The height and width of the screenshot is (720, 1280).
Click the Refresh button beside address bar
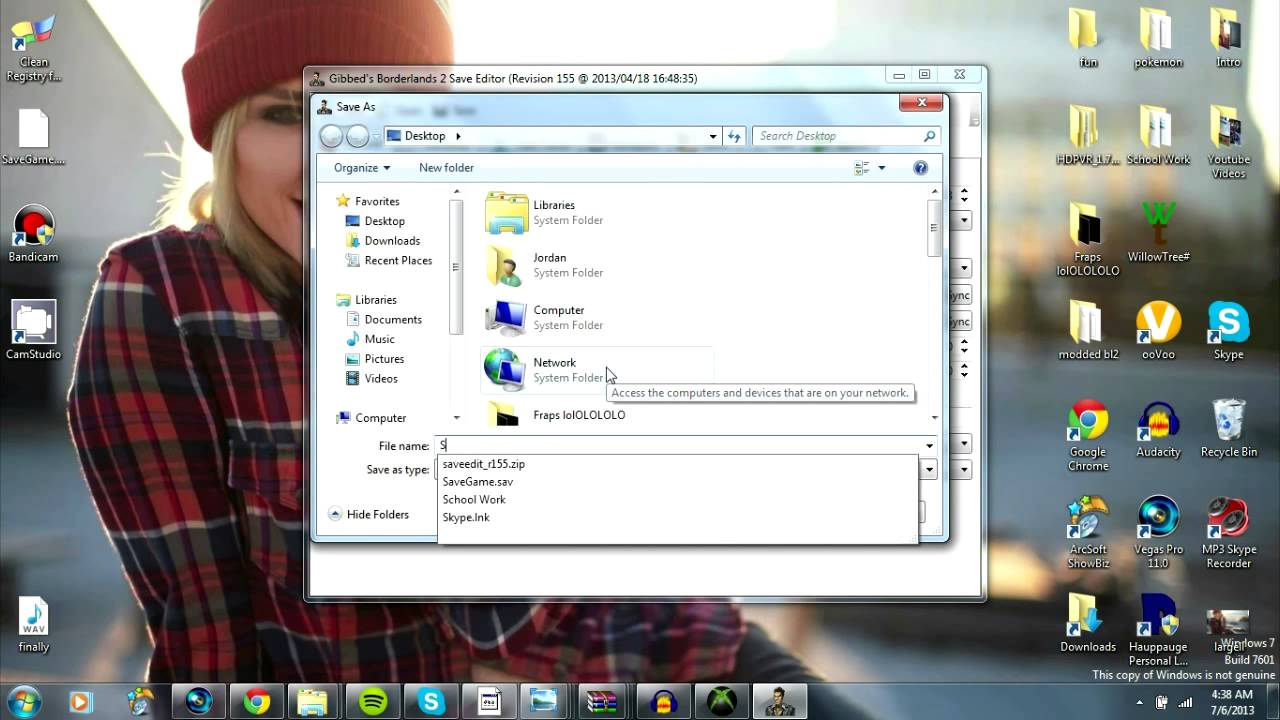(x=734, y=136)
